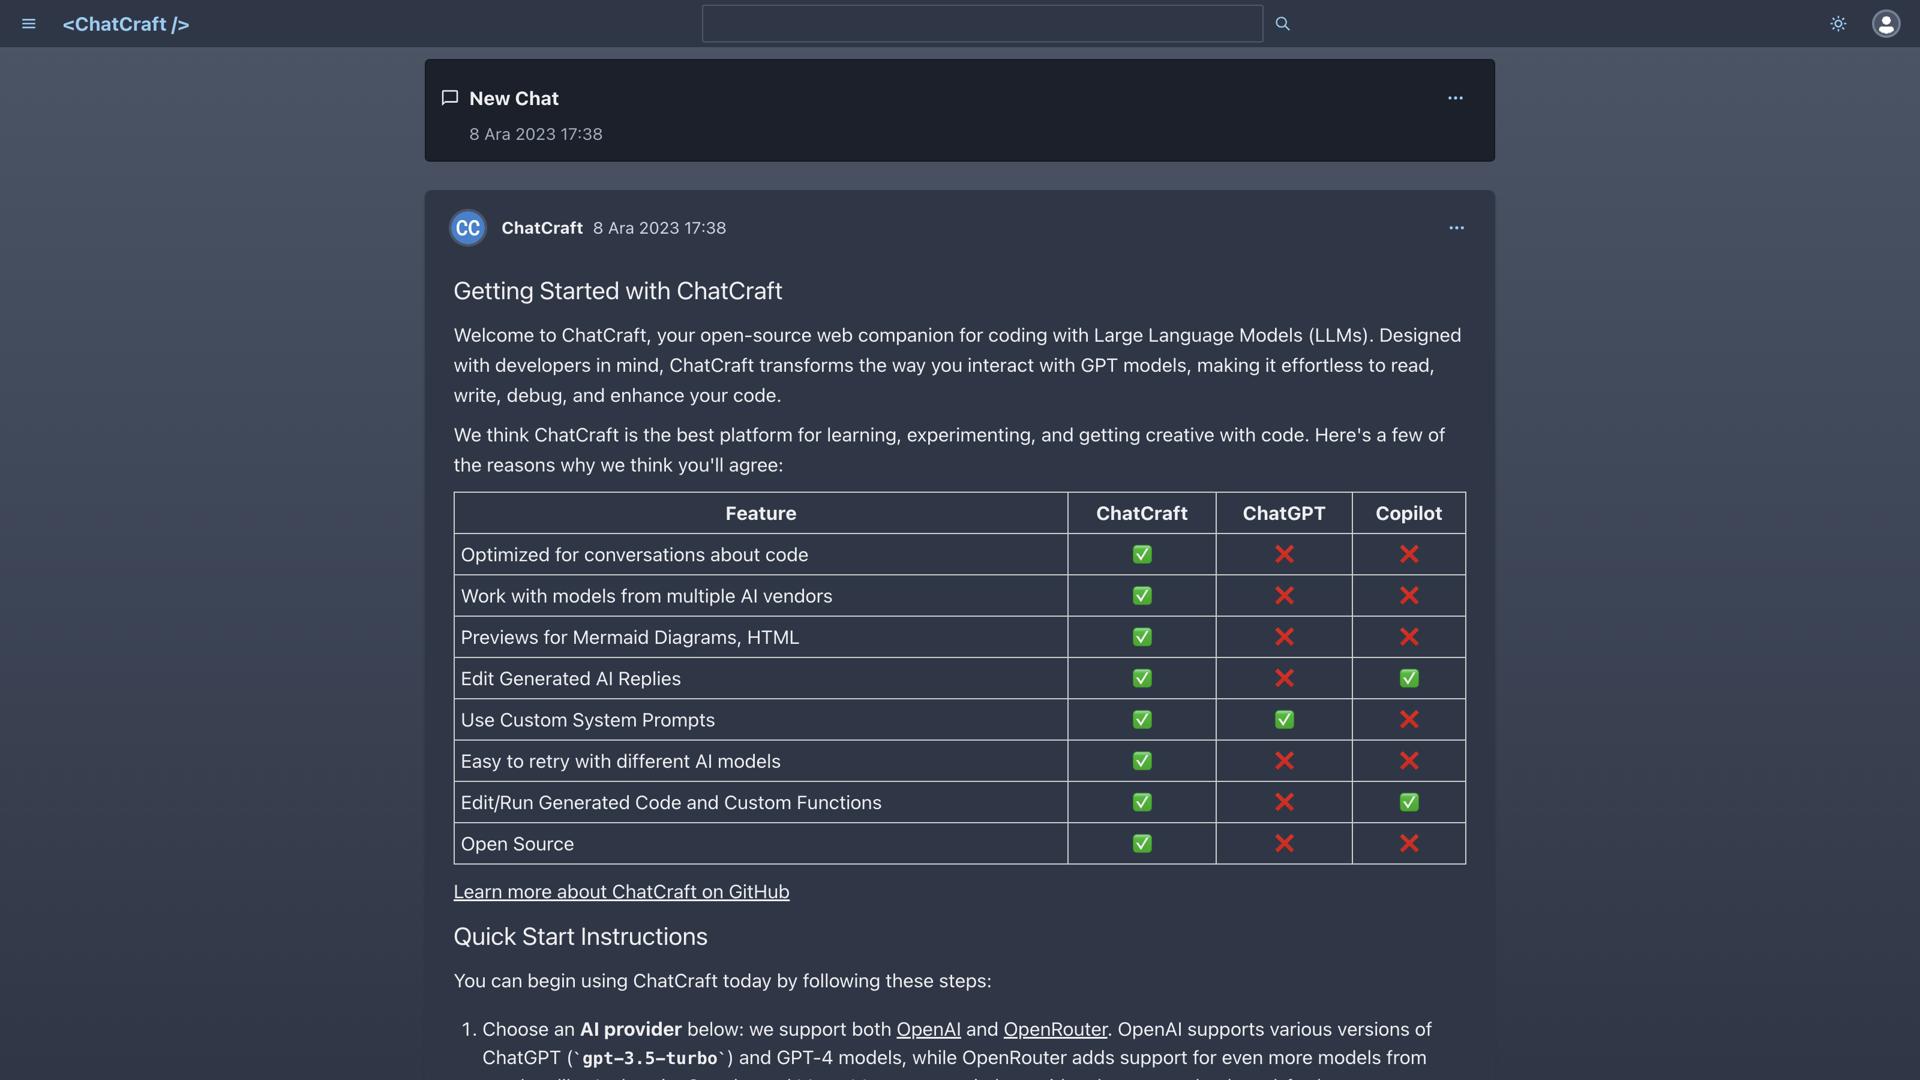Click the search input field

click(x=982, y=24)
